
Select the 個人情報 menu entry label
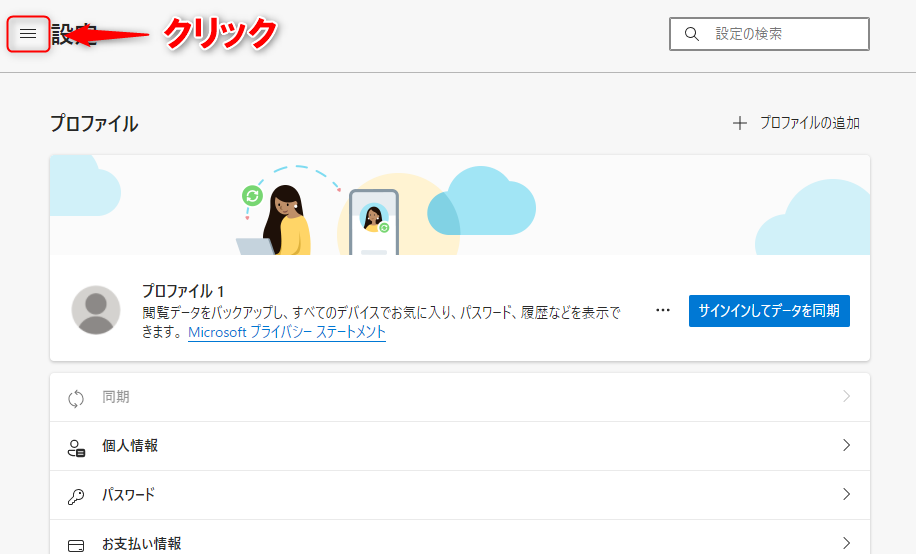coord(130,446)
